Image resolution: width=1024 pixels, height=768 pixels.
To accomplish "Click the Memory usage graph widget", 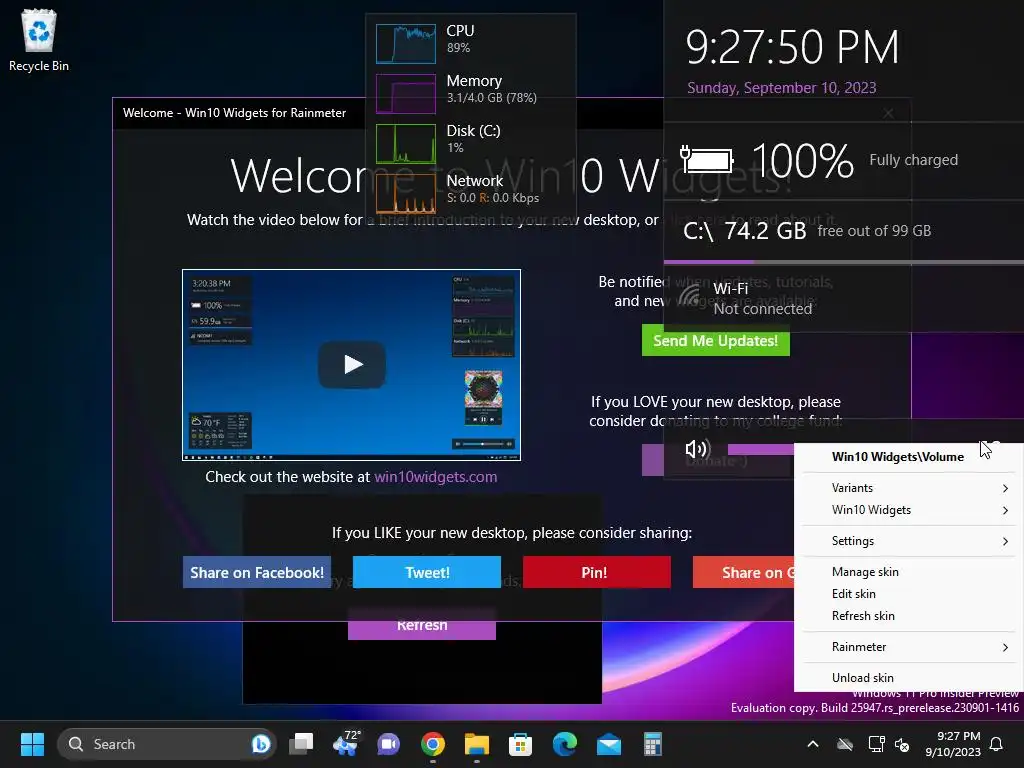I will click(406, 93).
